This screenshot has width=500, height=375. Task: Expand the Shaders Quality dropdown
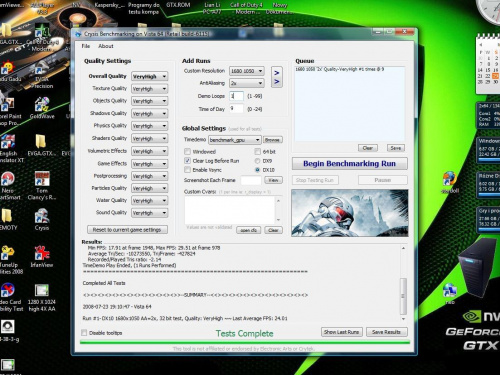click(149, 139)
